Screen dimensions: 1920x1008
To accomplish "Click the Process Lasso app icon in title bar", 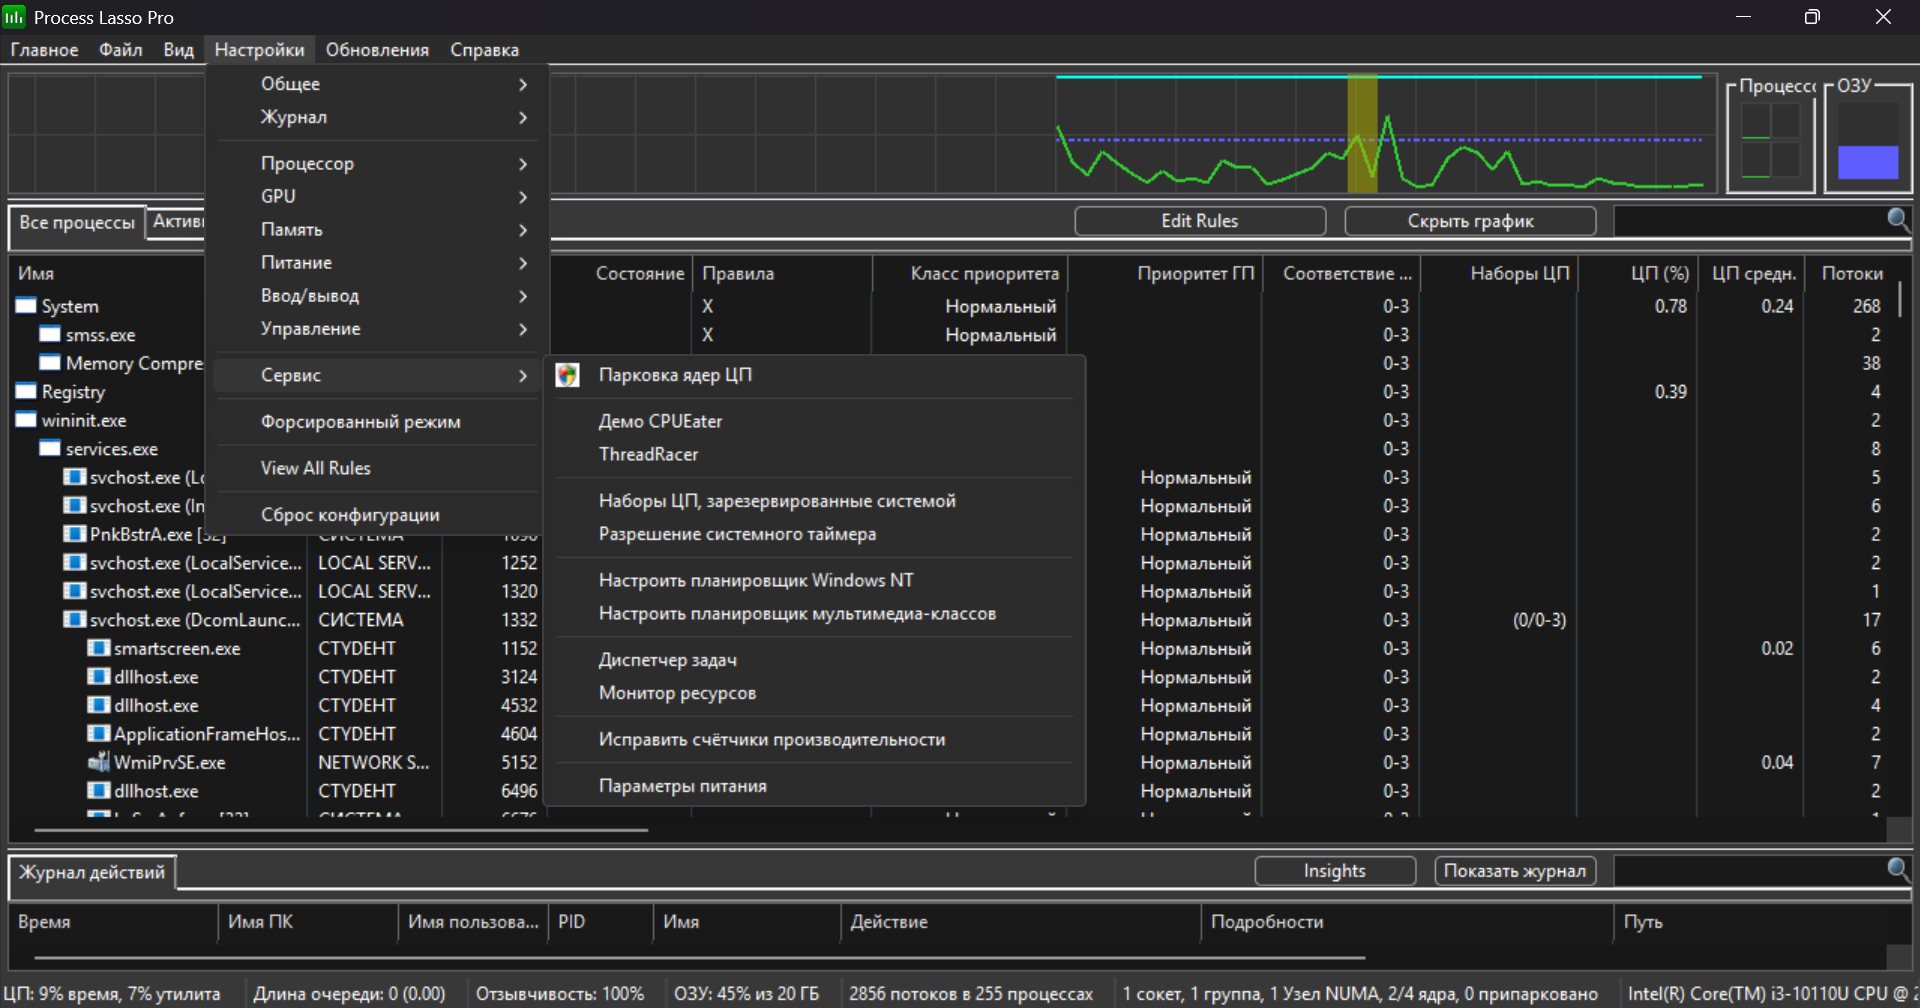I will tap(14, 17).
